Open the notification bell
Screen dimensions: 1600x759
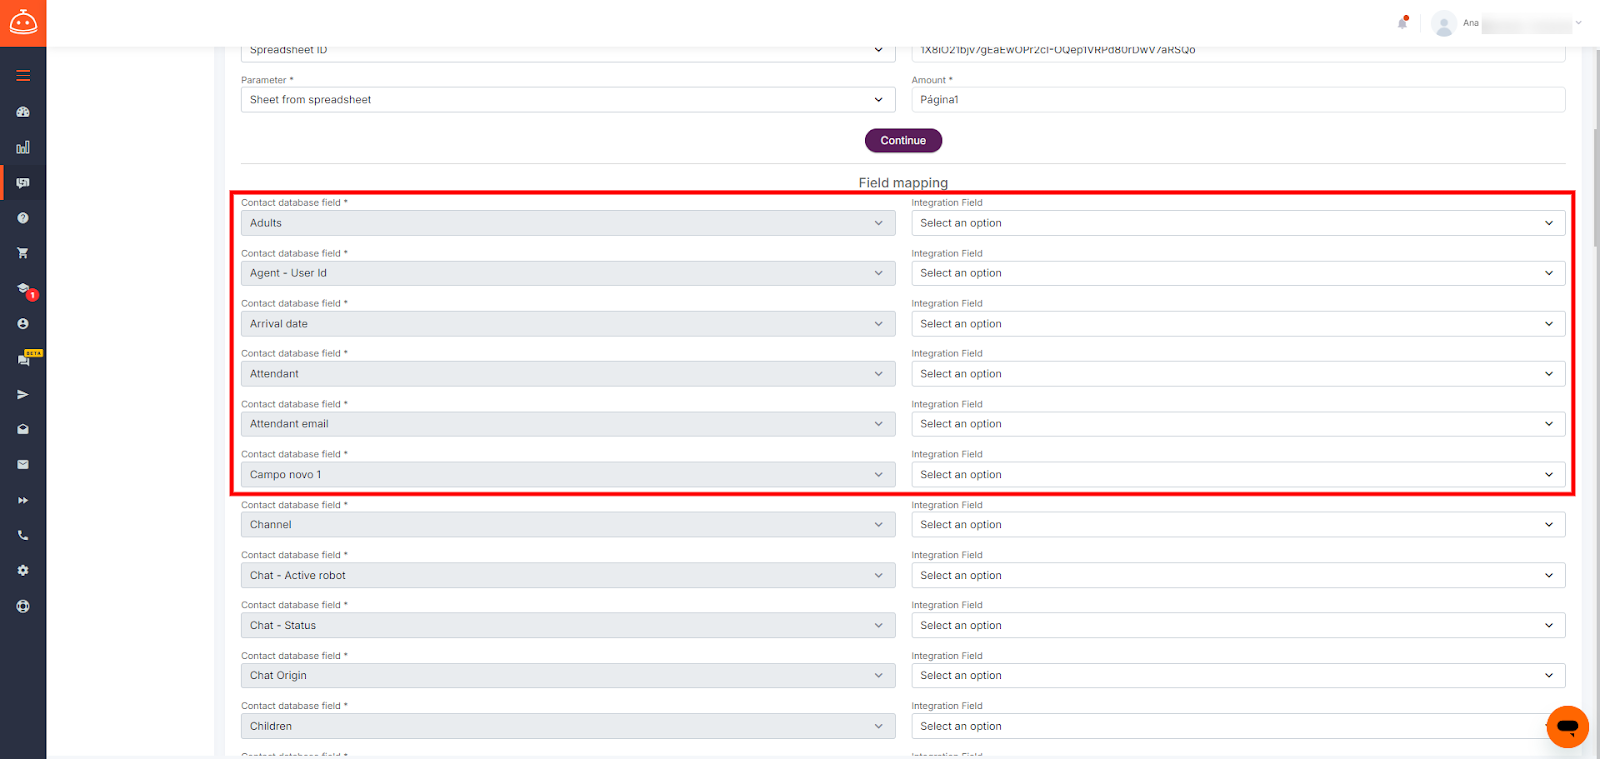click(1403, 22)
